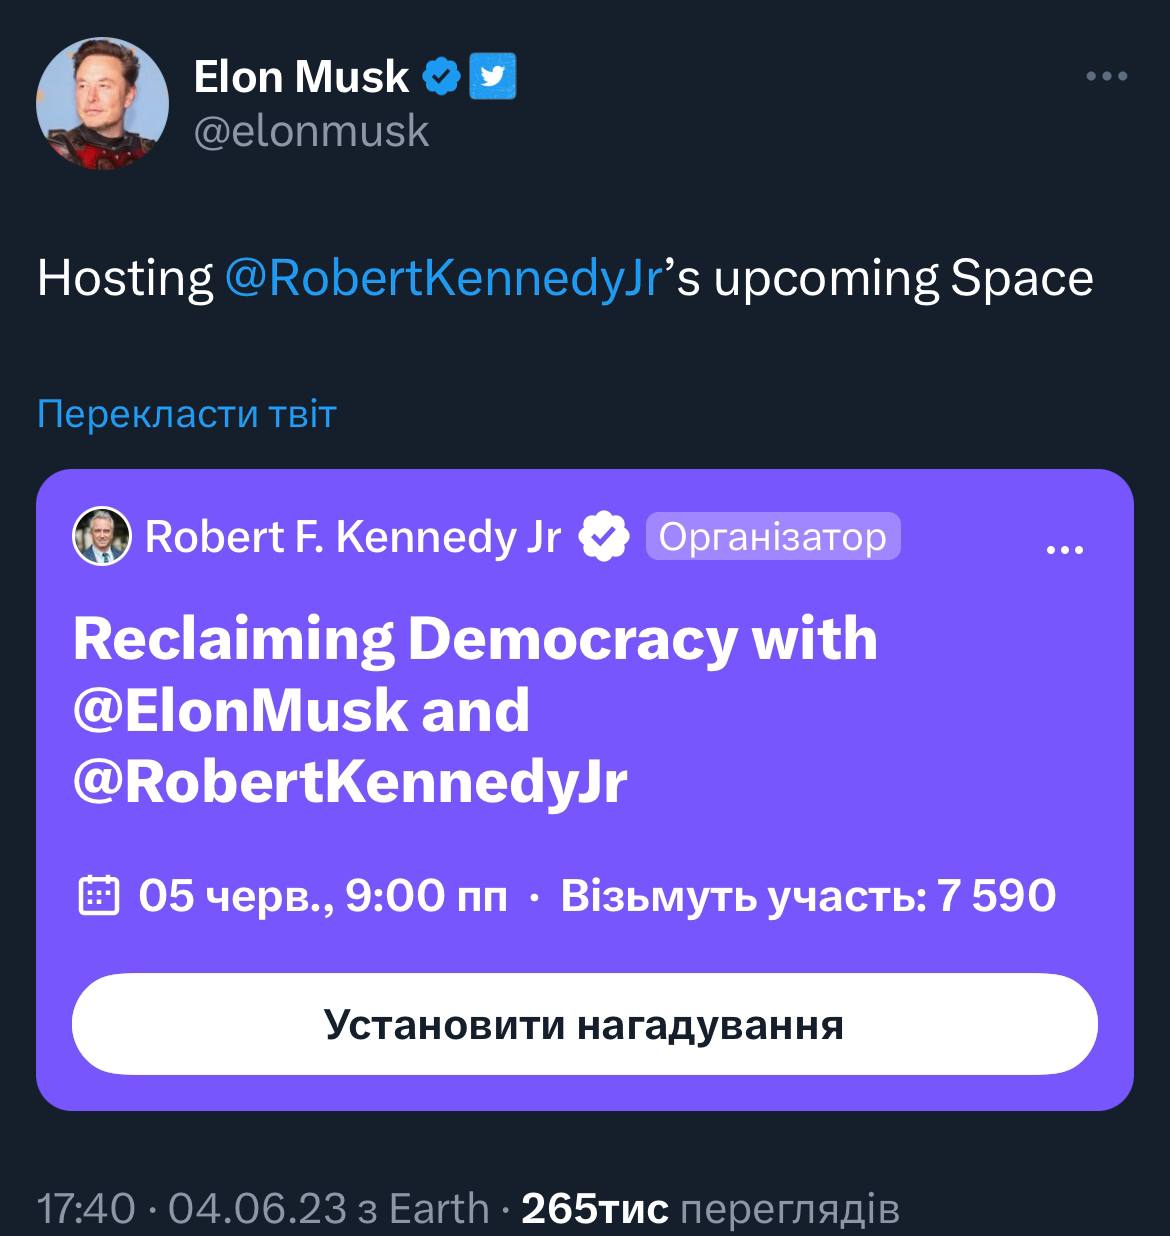Click the Robert F. Kennedy Jr host name
The height and width of the screenshot is (1236, 1170).
point(353,537)
